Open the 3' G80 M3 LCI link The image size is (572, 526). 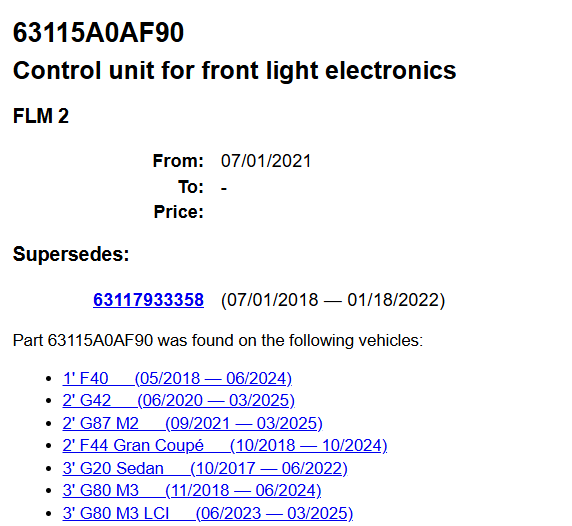pyautogui.click(x=208, y=513)
